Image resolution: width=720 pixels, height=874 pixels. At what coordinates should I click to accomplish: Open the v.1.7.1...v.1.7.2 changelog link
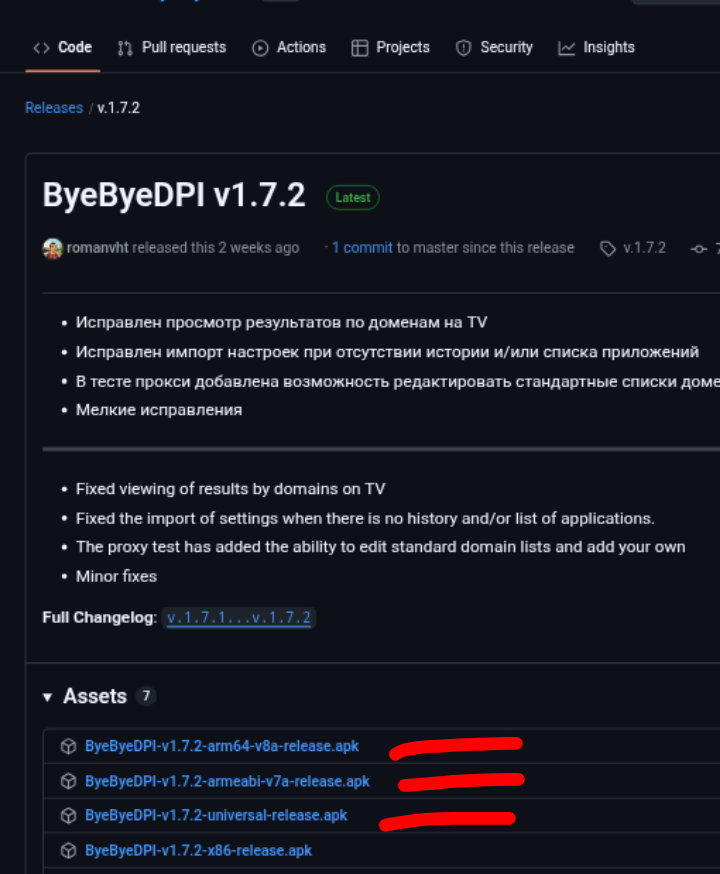[239, 618]
